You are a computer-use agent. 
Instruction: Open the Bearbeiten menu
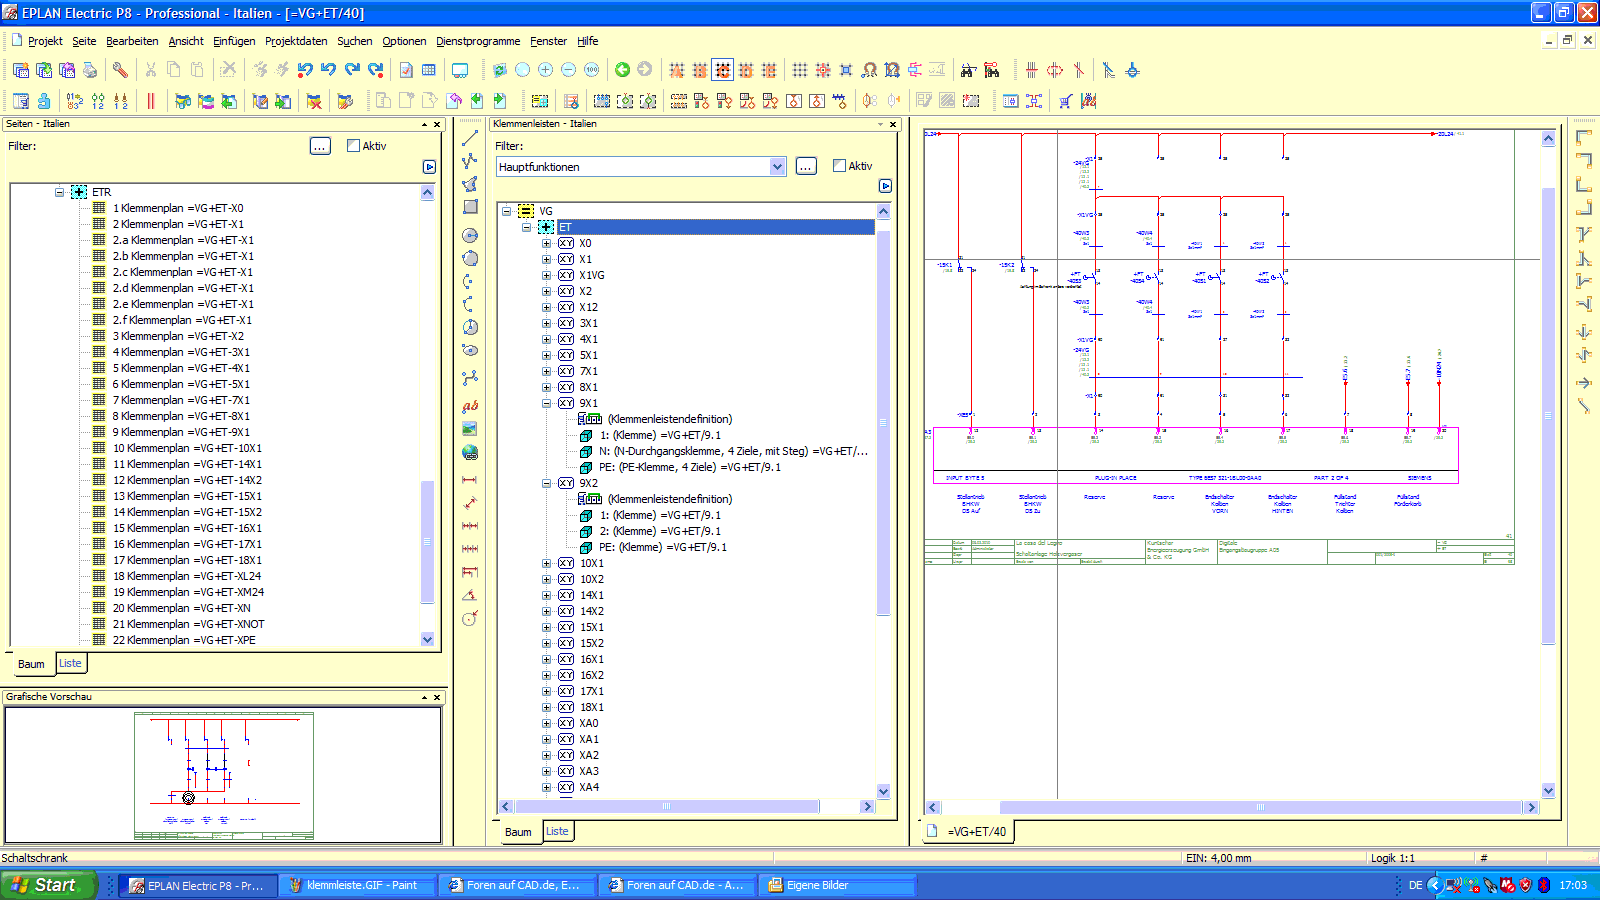(x=132, y=41)
